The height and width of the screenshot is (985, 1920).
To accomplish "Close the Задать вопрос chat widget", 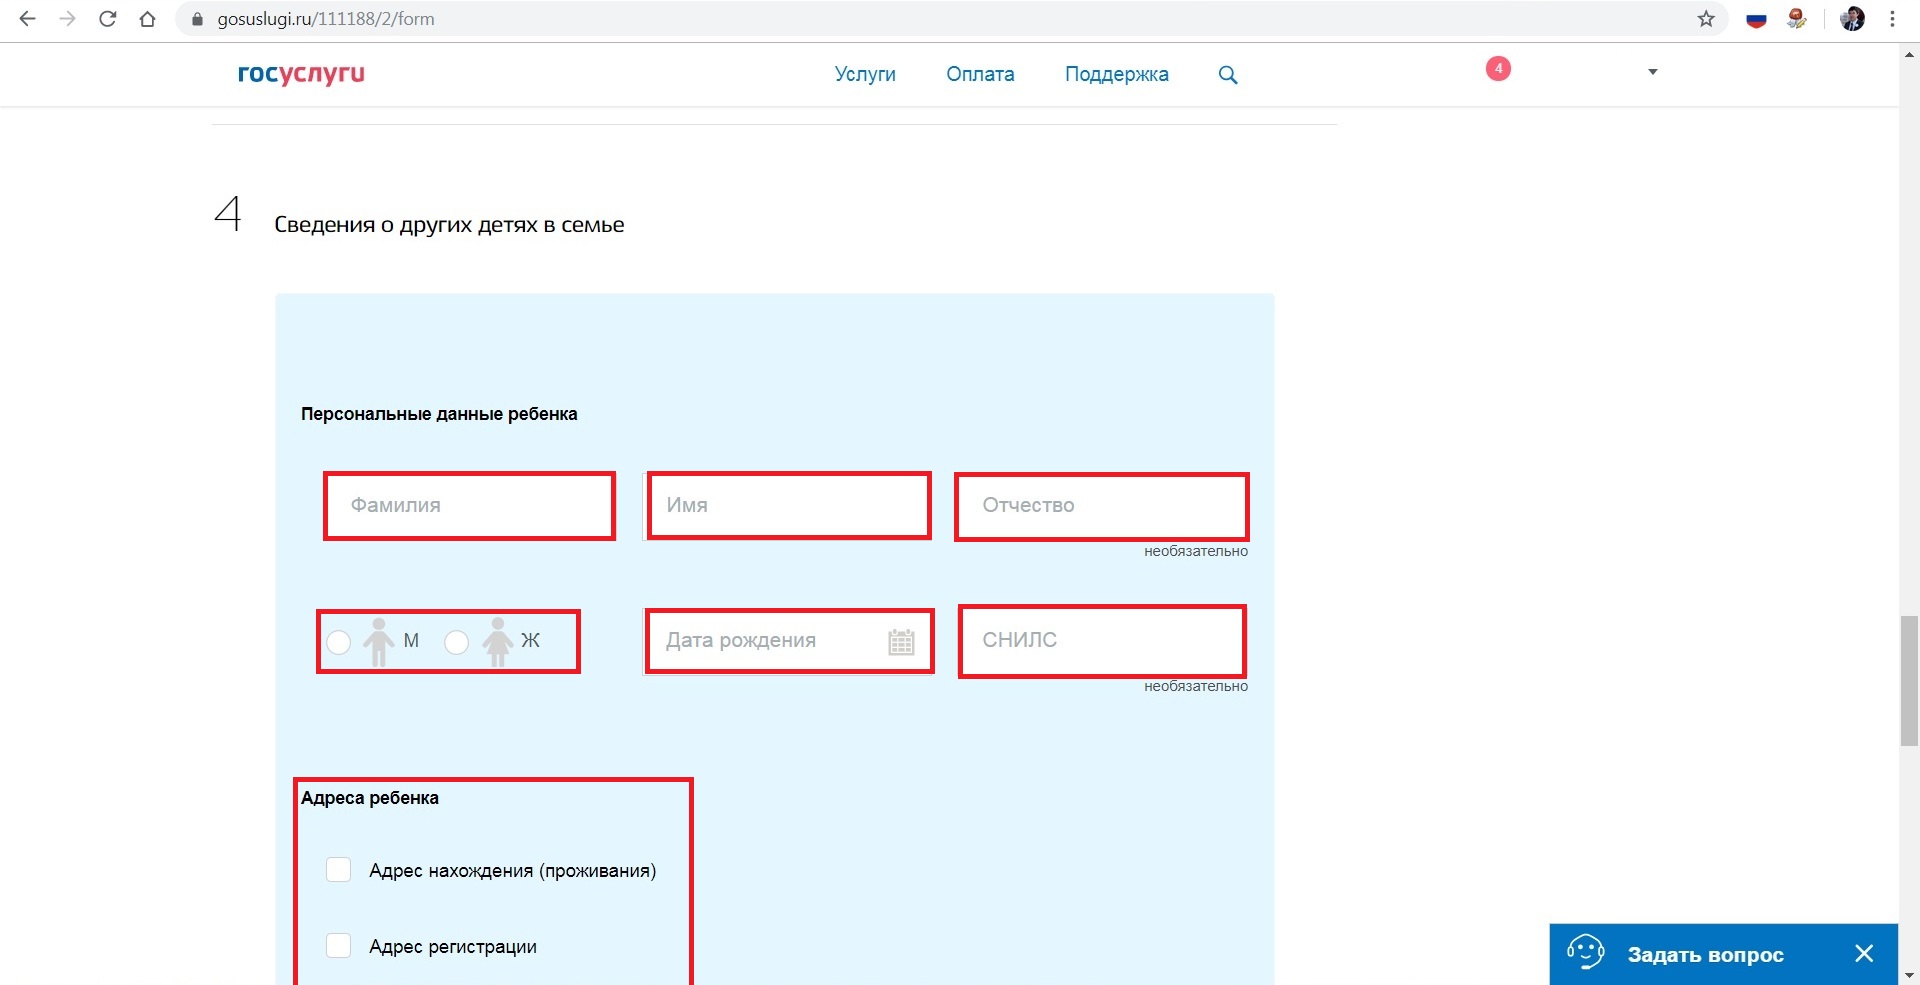I will tap(1864, 954).
